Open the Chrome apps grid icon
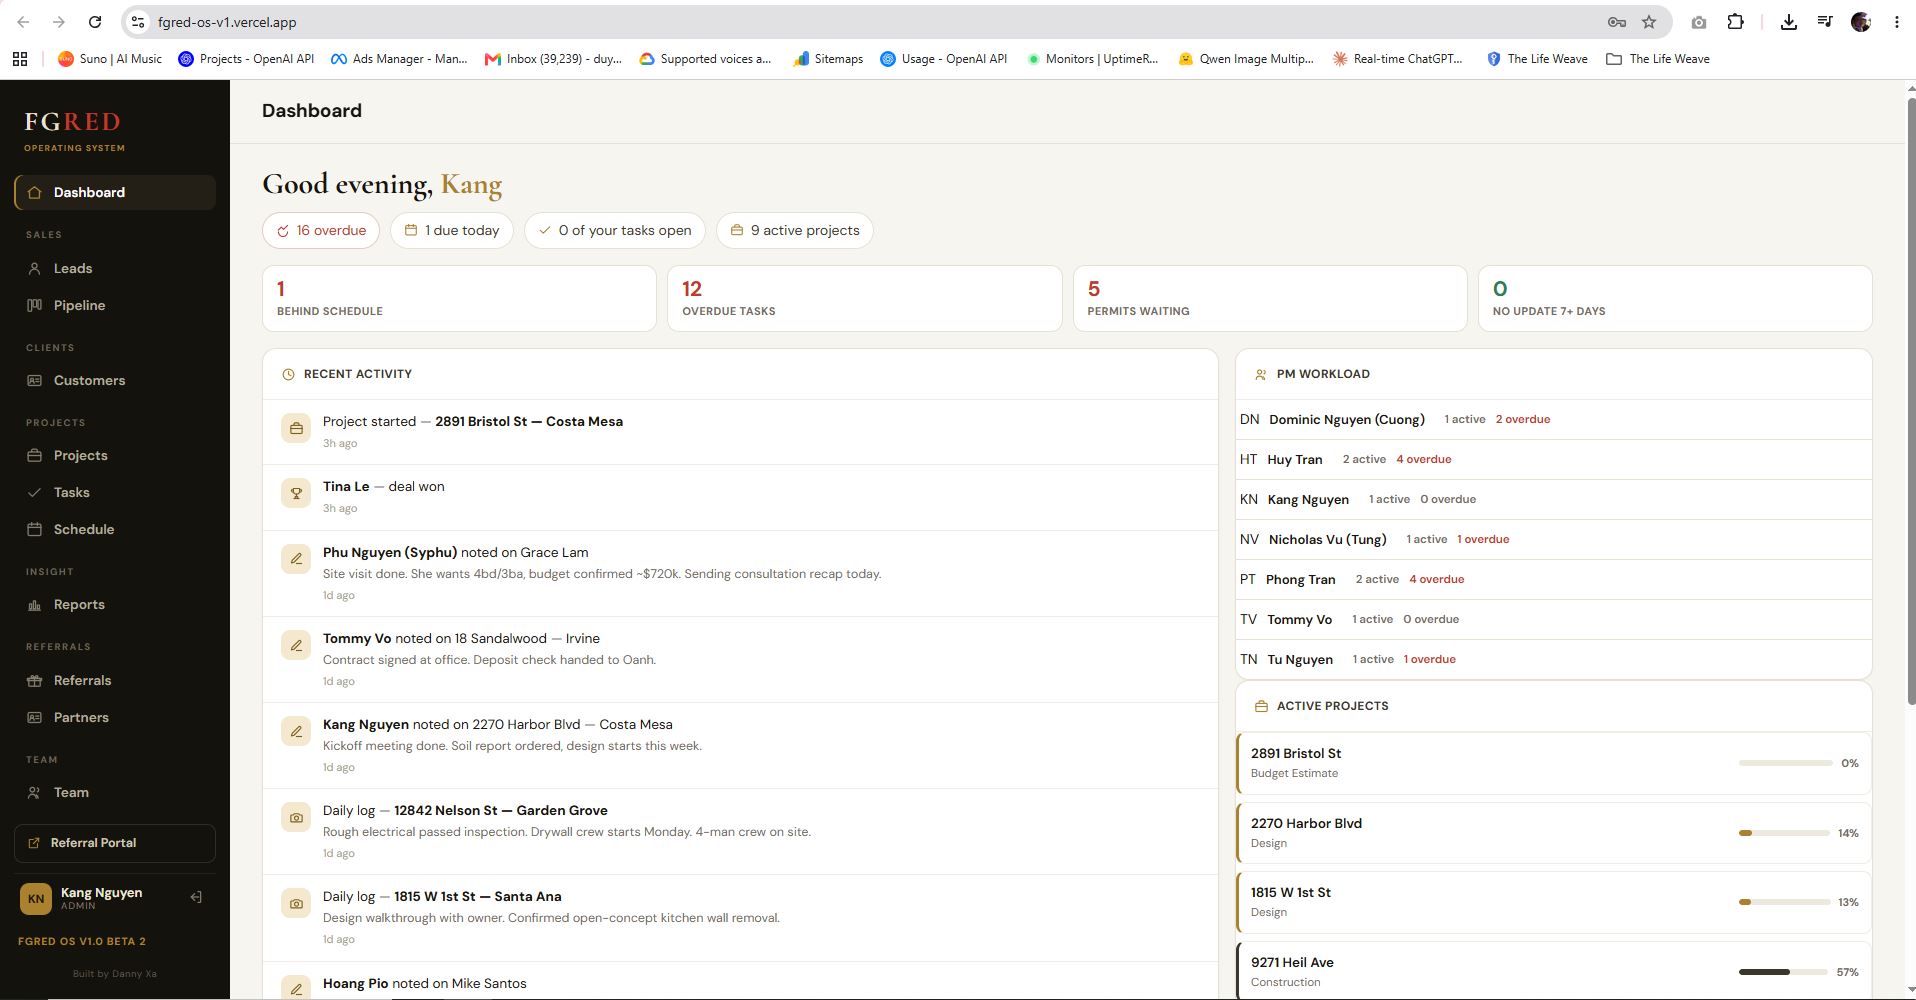Screen dimensions: 1916x1000 pyautogui.click(x=20, y=59)
